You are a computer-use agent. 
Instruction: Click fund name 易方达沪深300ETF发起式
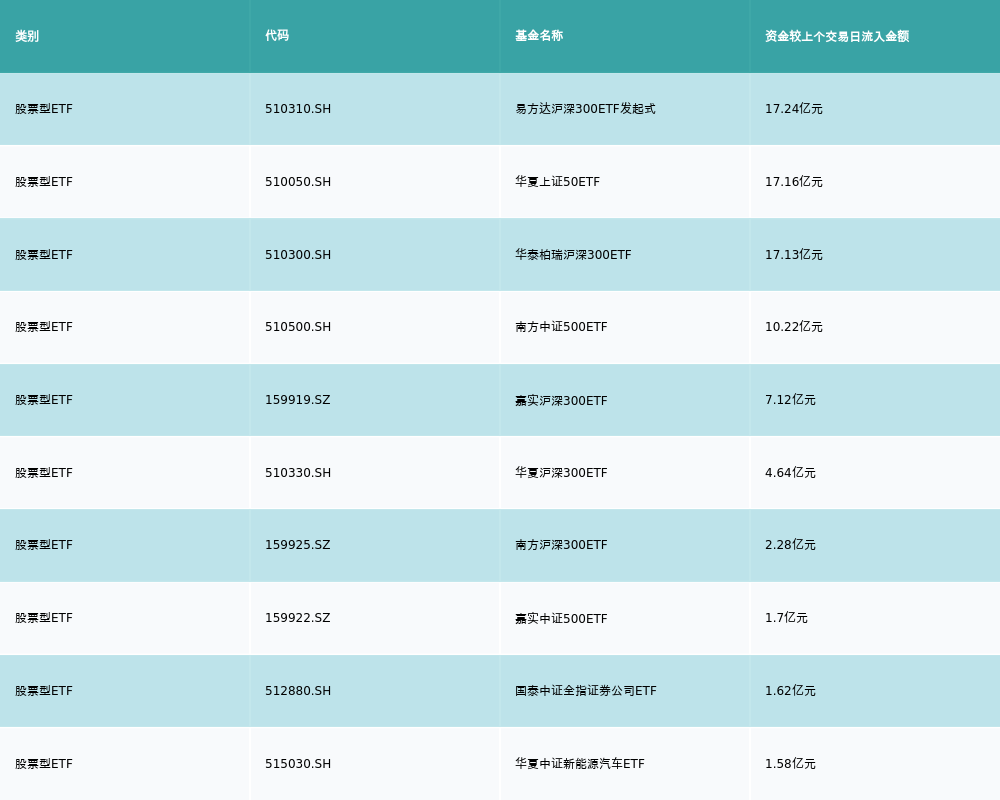click(585, 109)
